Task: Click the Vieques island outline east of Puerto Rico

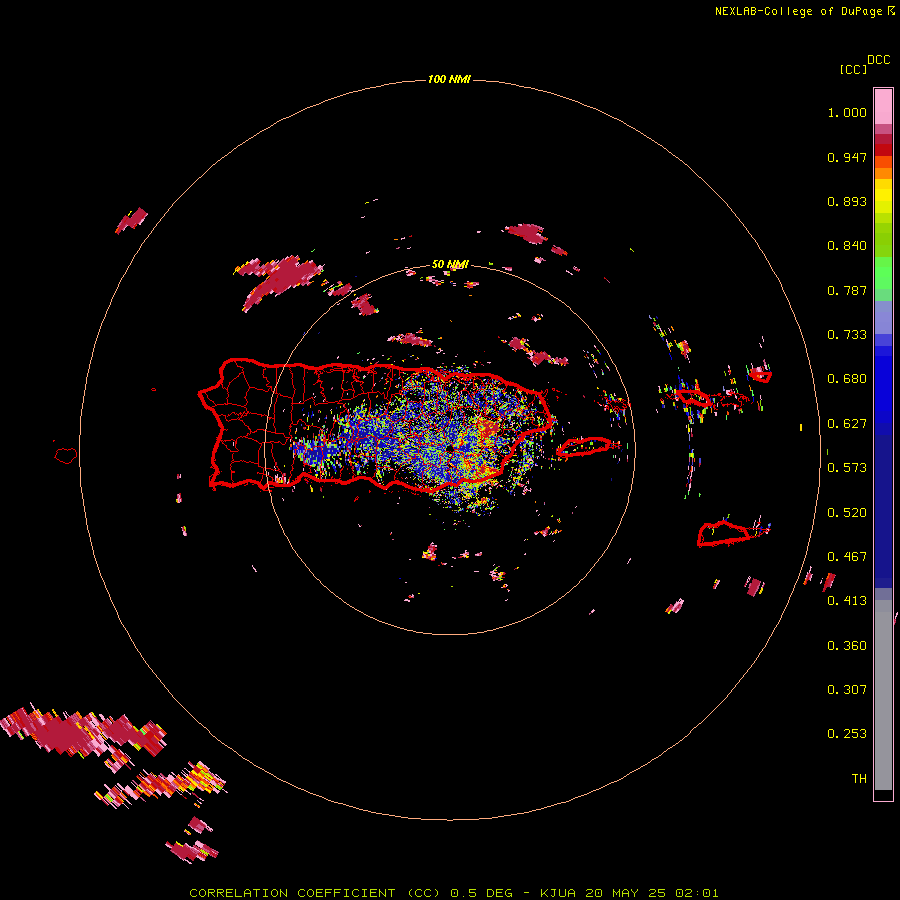Action: point(584,447)
